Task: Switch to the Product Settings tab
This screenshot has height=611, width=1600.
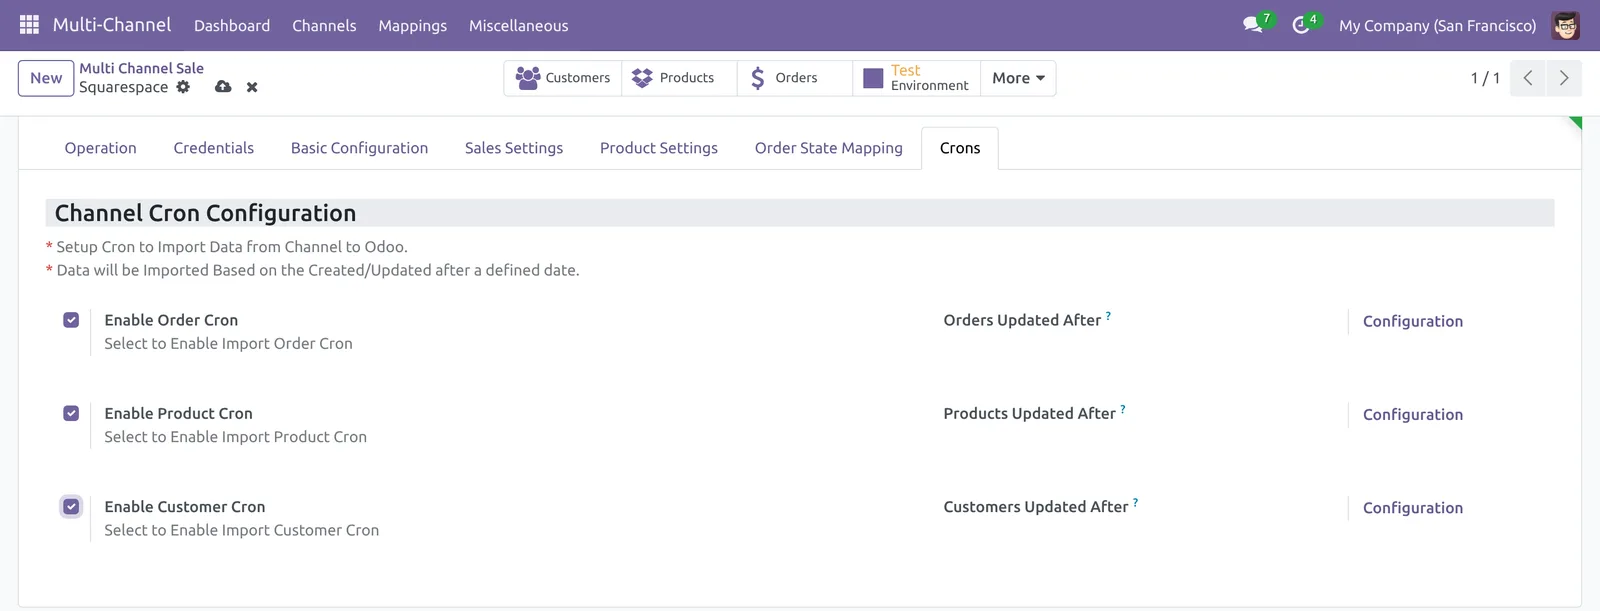Action: (x=659, y=148)
